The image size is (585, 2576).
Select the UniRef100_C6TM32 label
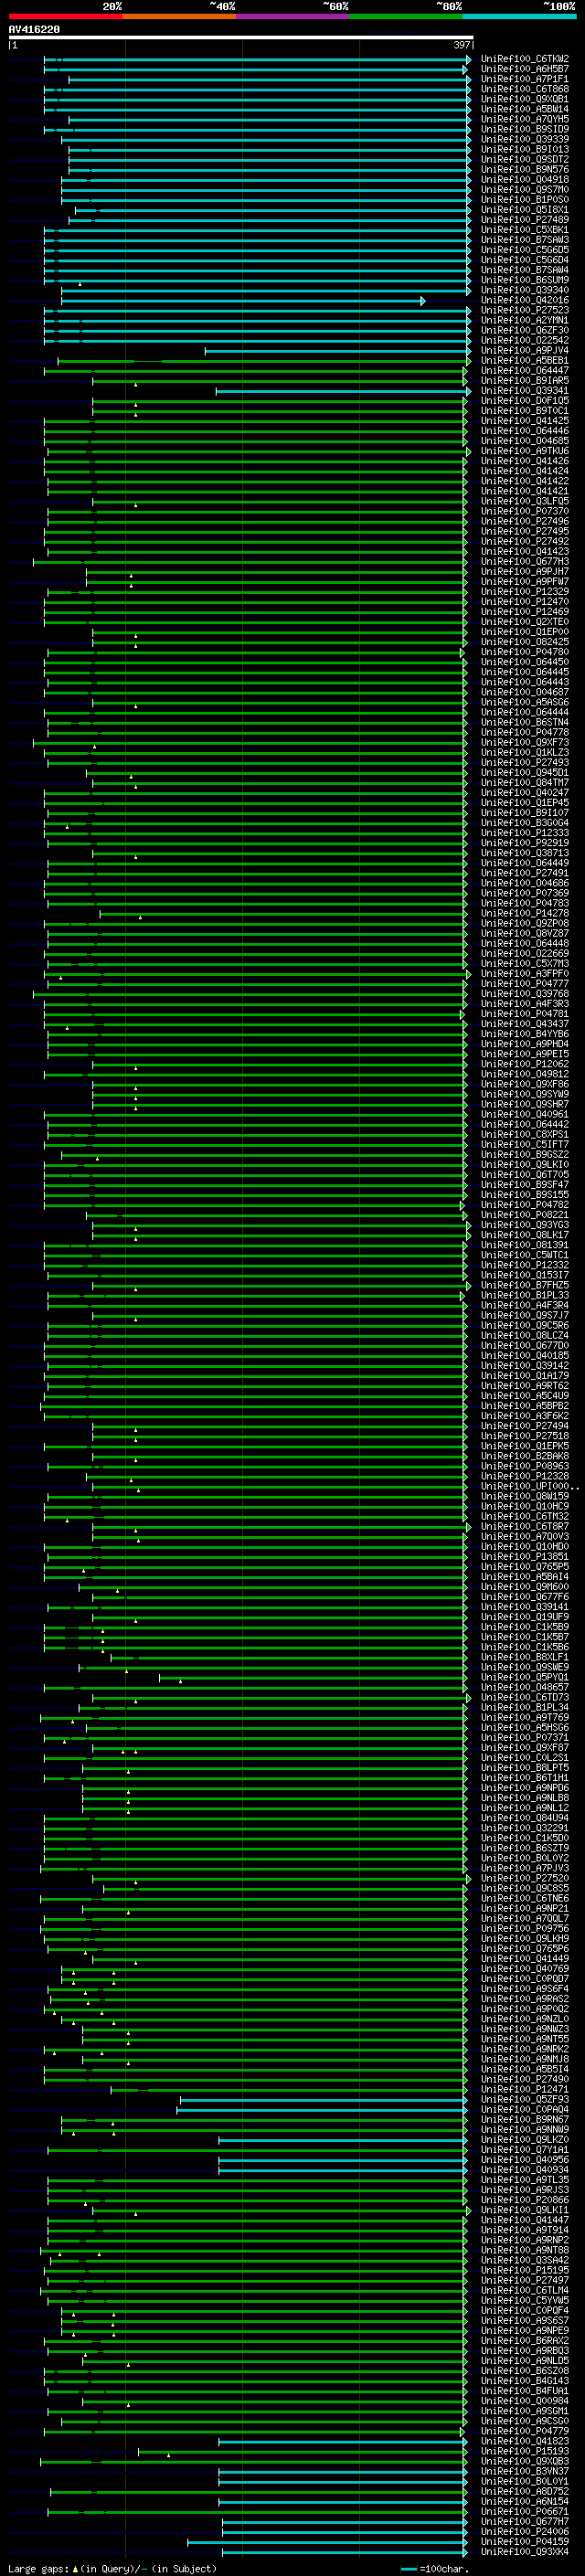pos(524,1516)
